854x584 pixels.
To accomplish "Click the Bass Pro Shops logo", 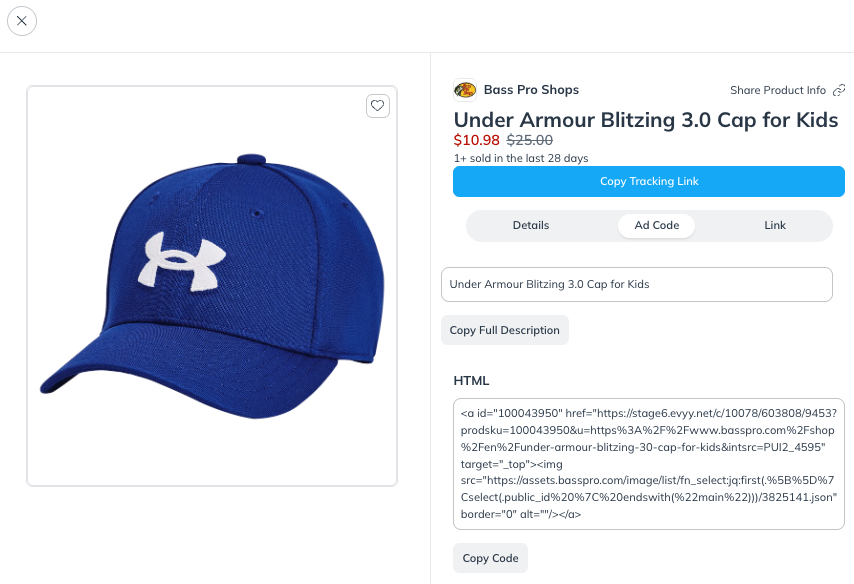I will tap(465, 89).
